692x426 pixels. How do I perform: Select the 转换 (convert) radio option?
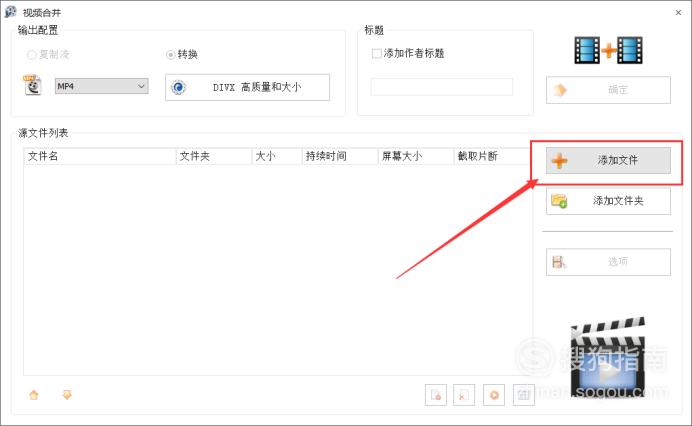pyautogui.click(x=182, y=55)
